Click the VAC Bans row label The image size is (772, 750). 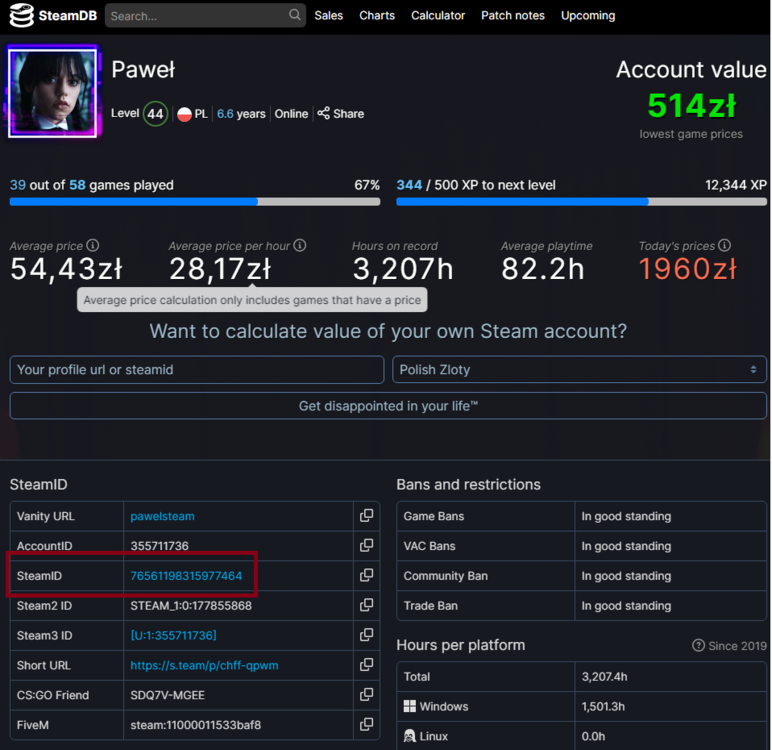(x=429, y=546)
